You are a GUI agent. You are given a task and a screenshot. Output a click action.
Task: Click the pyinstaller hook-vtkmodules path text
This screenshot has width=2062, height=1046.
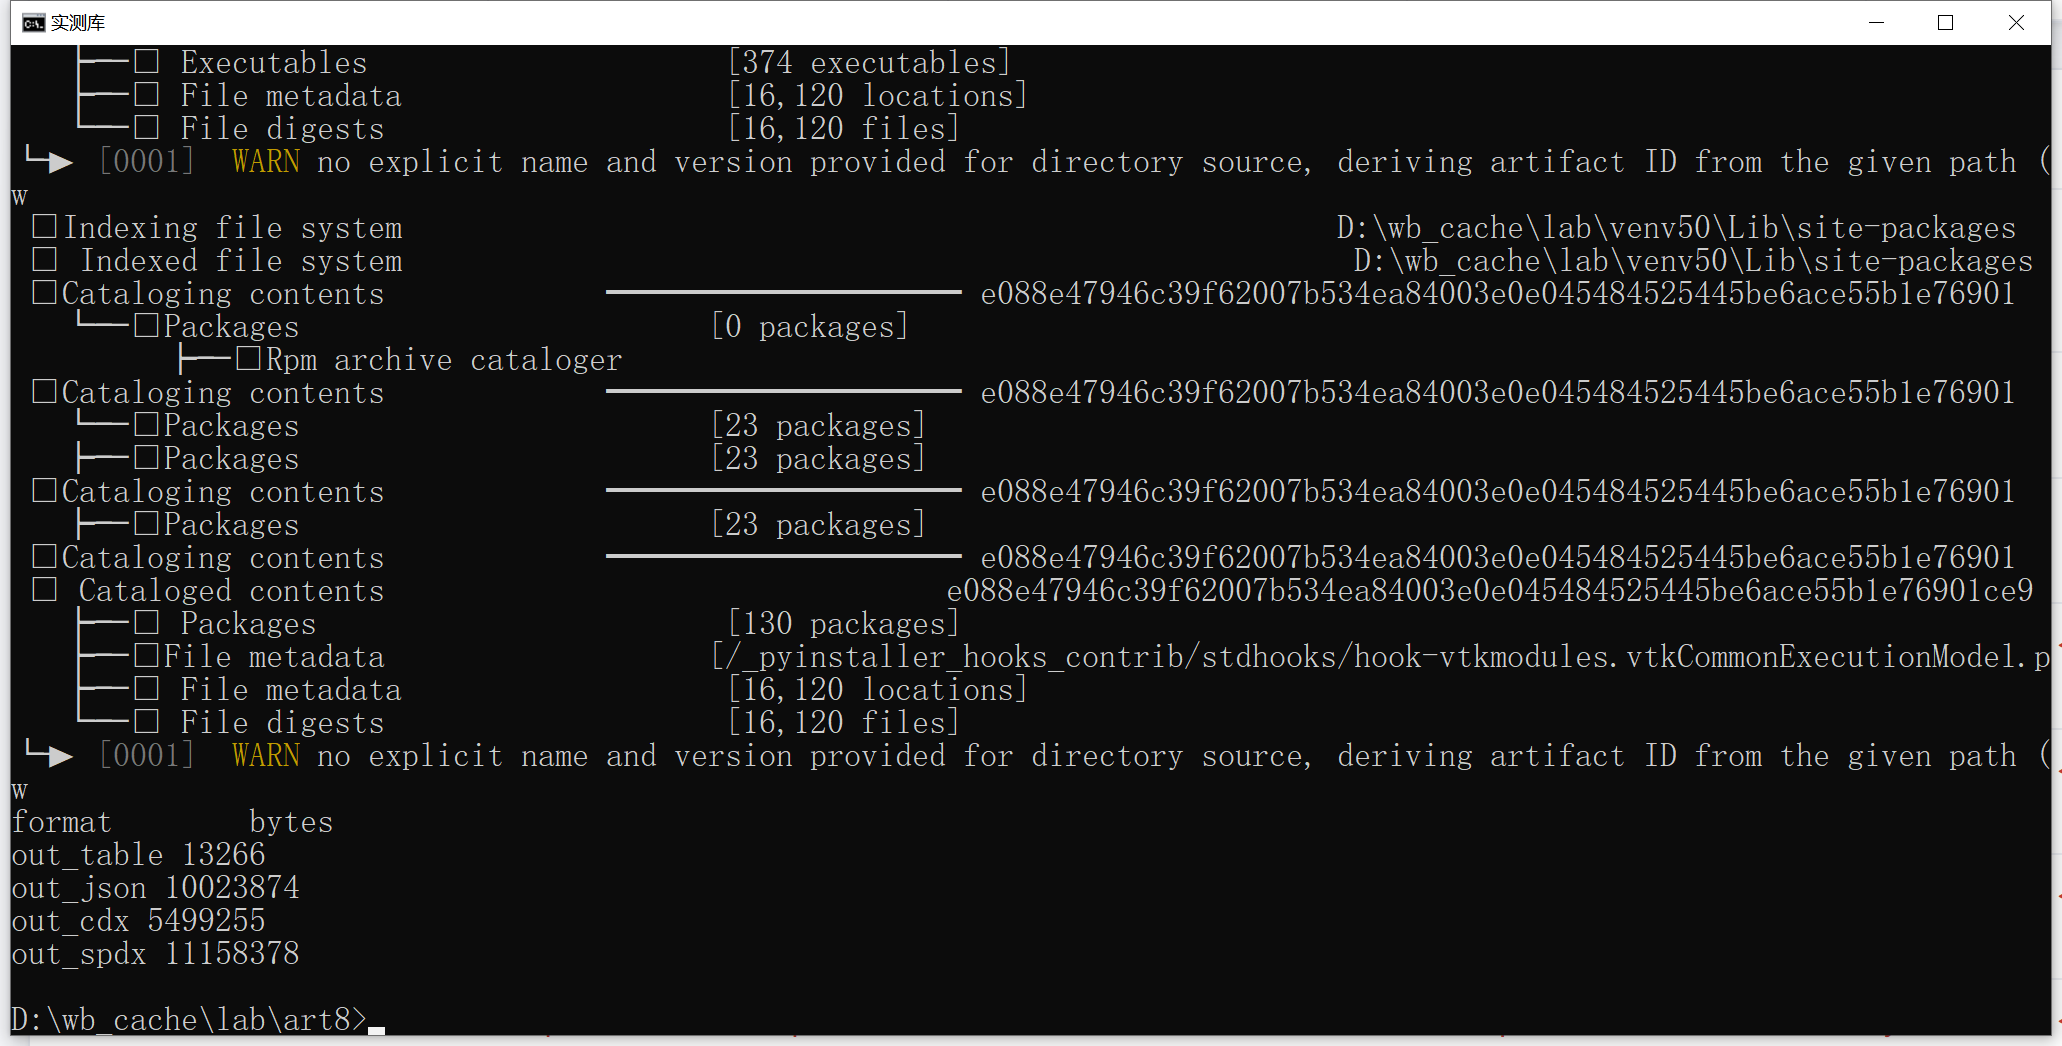pyautogui.click(x=1380, y=656)
